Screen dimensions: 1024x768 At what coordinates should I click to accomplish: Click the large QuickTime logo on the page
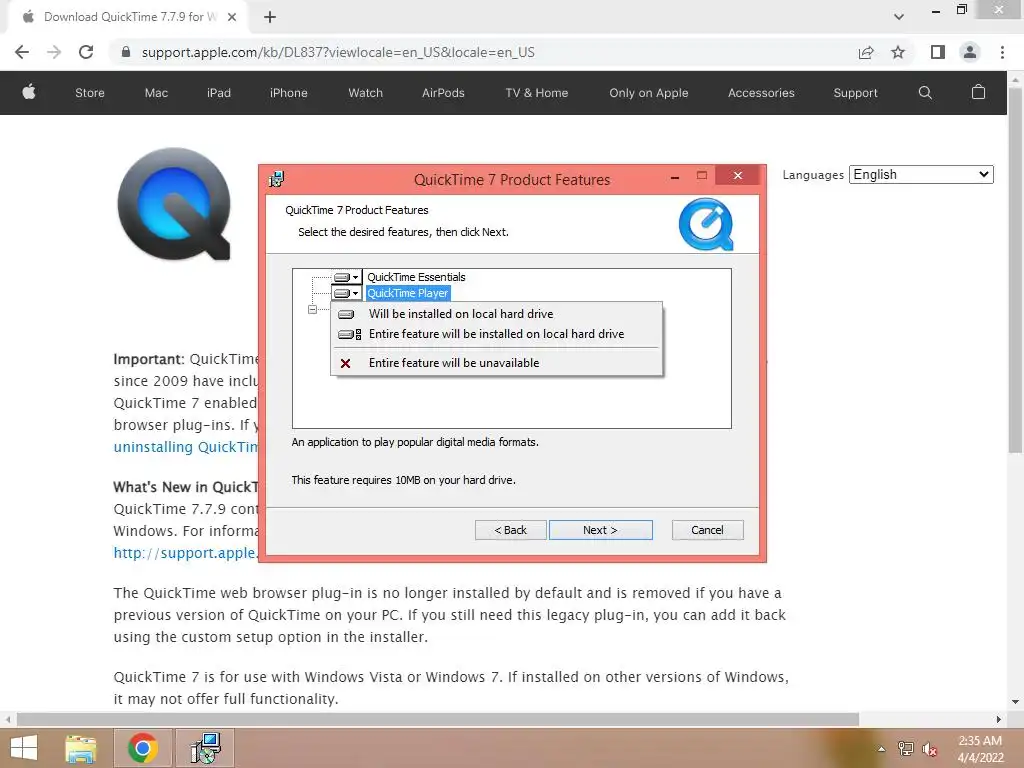pos(174,204)
